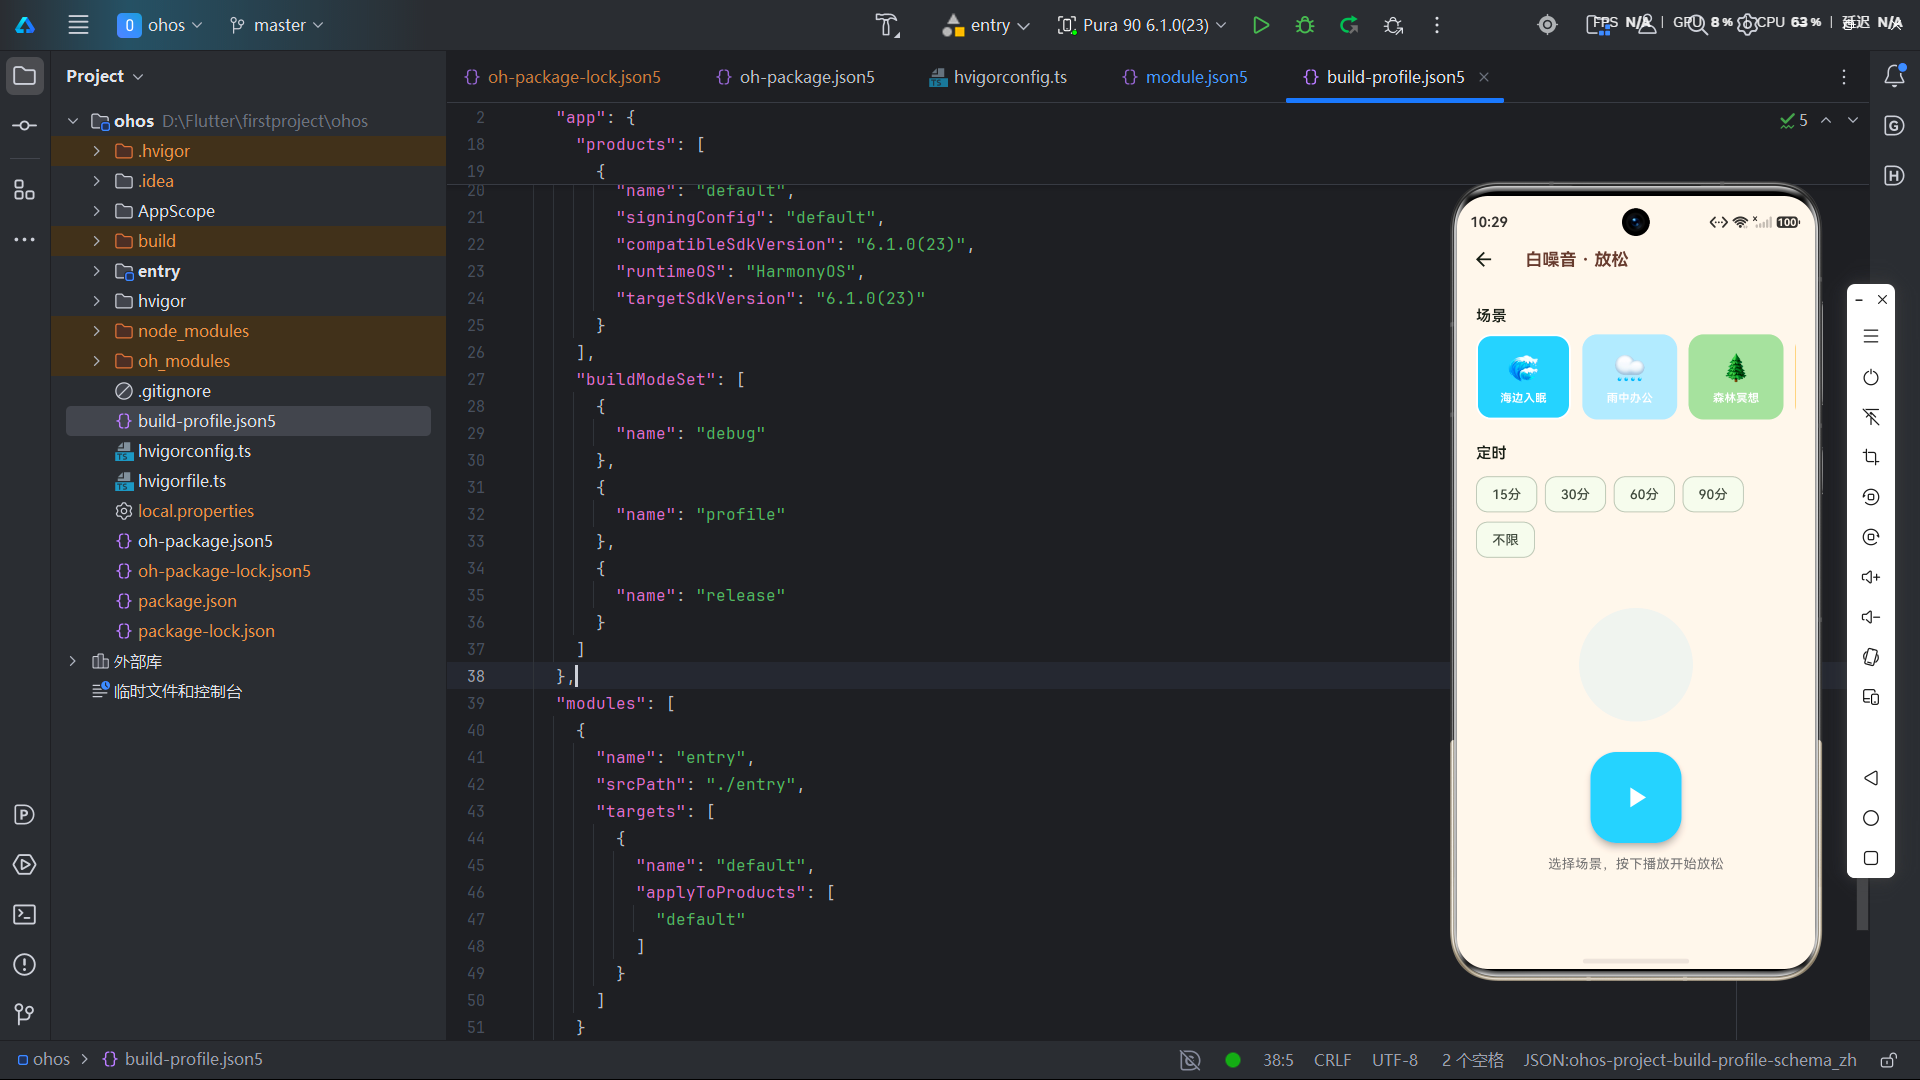The image size is (1920, 1080).
Task: Open the master branch dropdown
Action: click(276, 25)
